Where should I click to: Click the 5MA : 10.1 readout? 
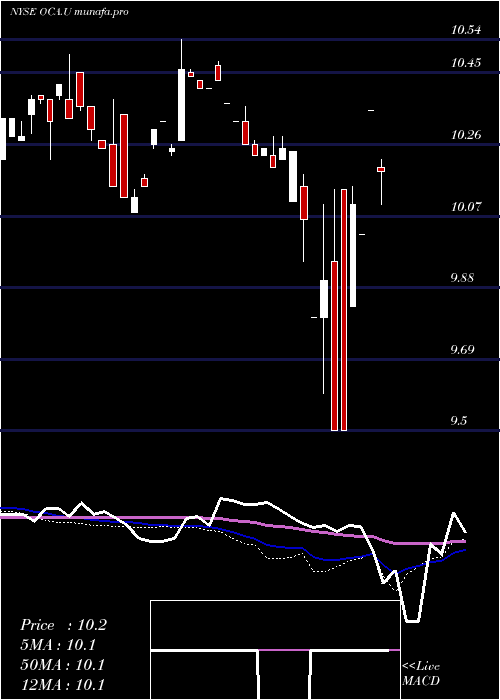click(58, 645)
